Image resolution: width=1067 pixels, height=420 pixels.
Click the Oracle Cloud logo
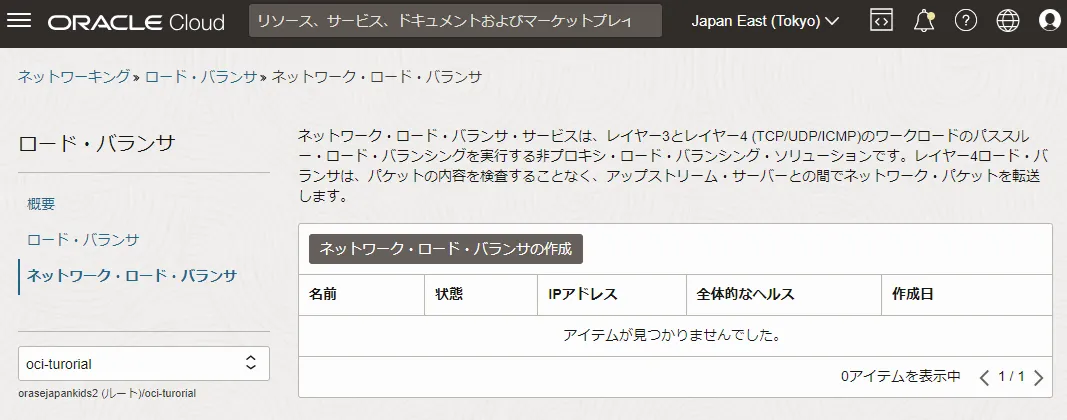[136, 22]
